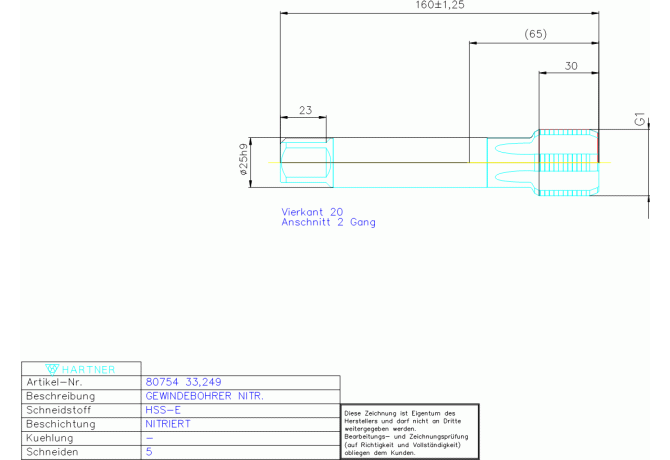Click the threaded cutting head of the tap
Viewport: 670px width, 460px height.
point(568,161)
